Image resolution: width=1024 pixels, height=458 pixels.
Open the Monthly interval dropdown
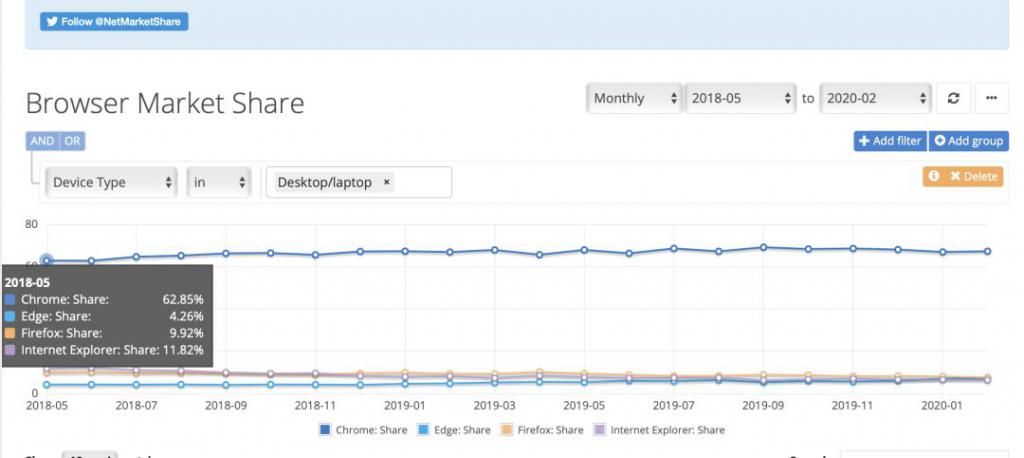[635, 99]
